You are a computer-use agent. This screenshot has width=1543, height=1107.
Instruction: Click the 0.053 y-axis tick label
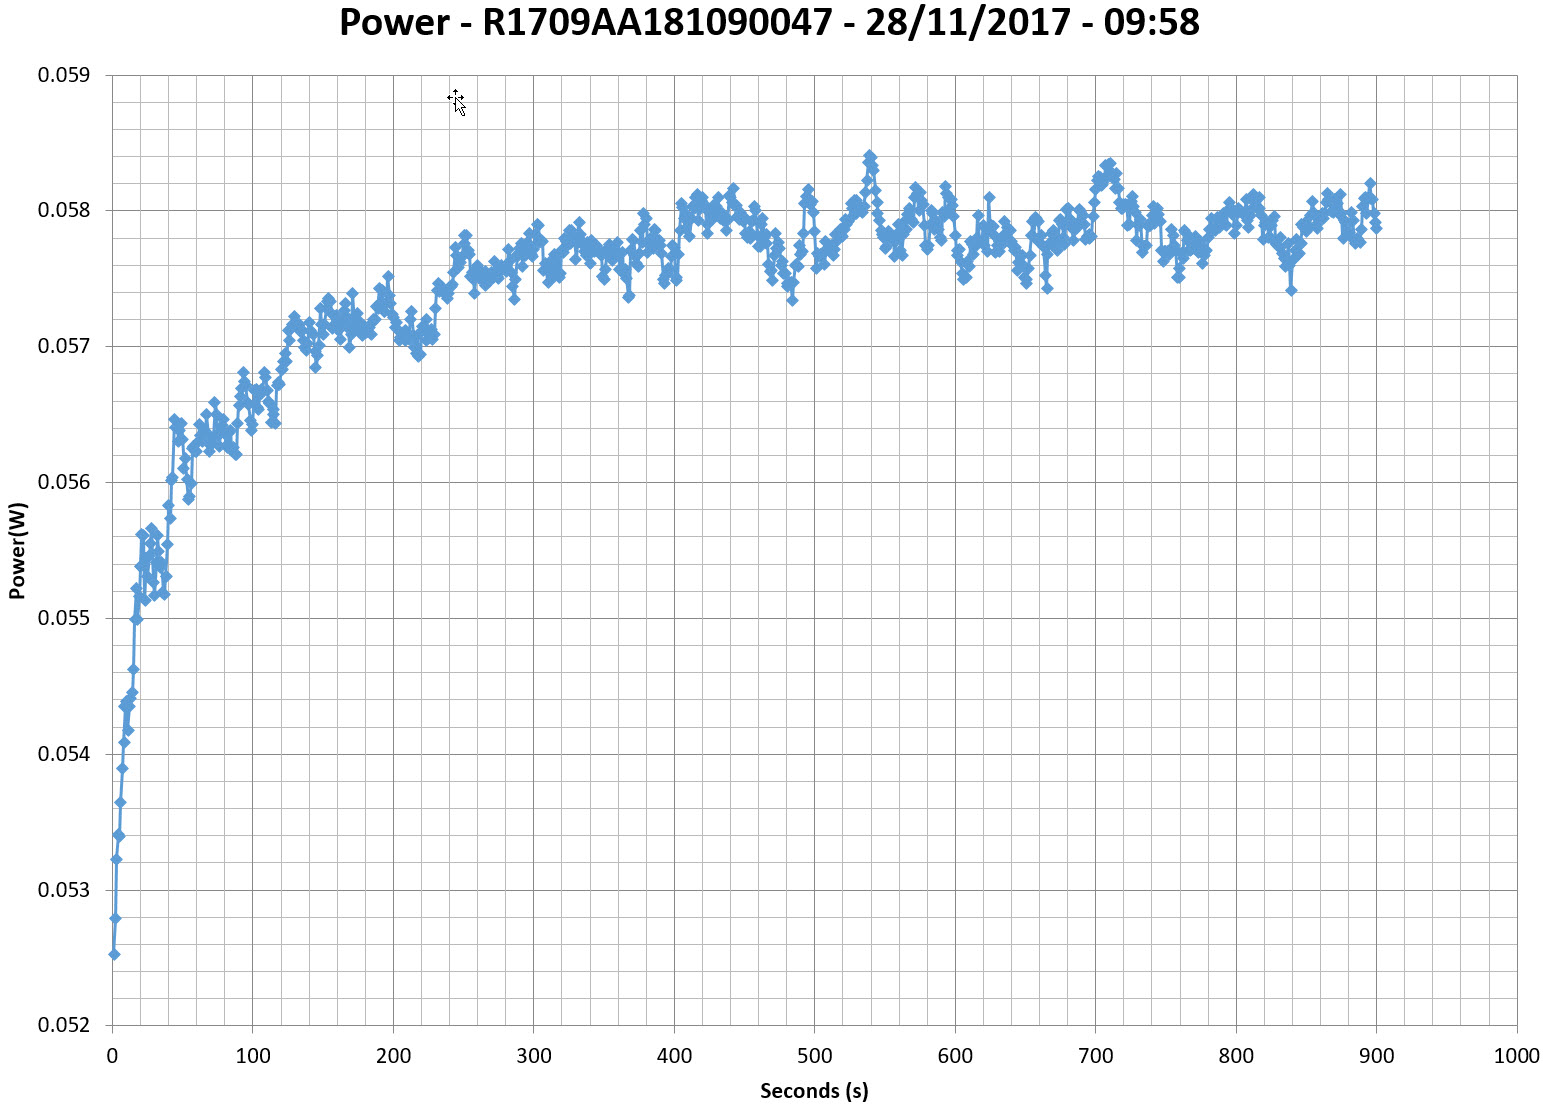tap(64, 890)
